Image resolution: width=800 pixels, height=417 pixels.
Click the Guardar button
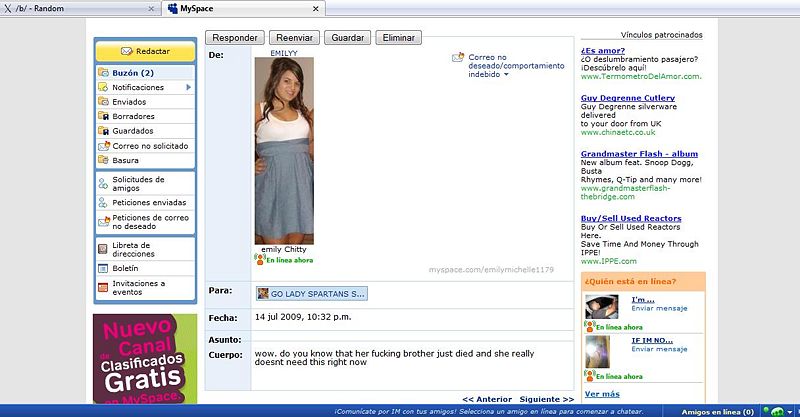pos(347,38)
